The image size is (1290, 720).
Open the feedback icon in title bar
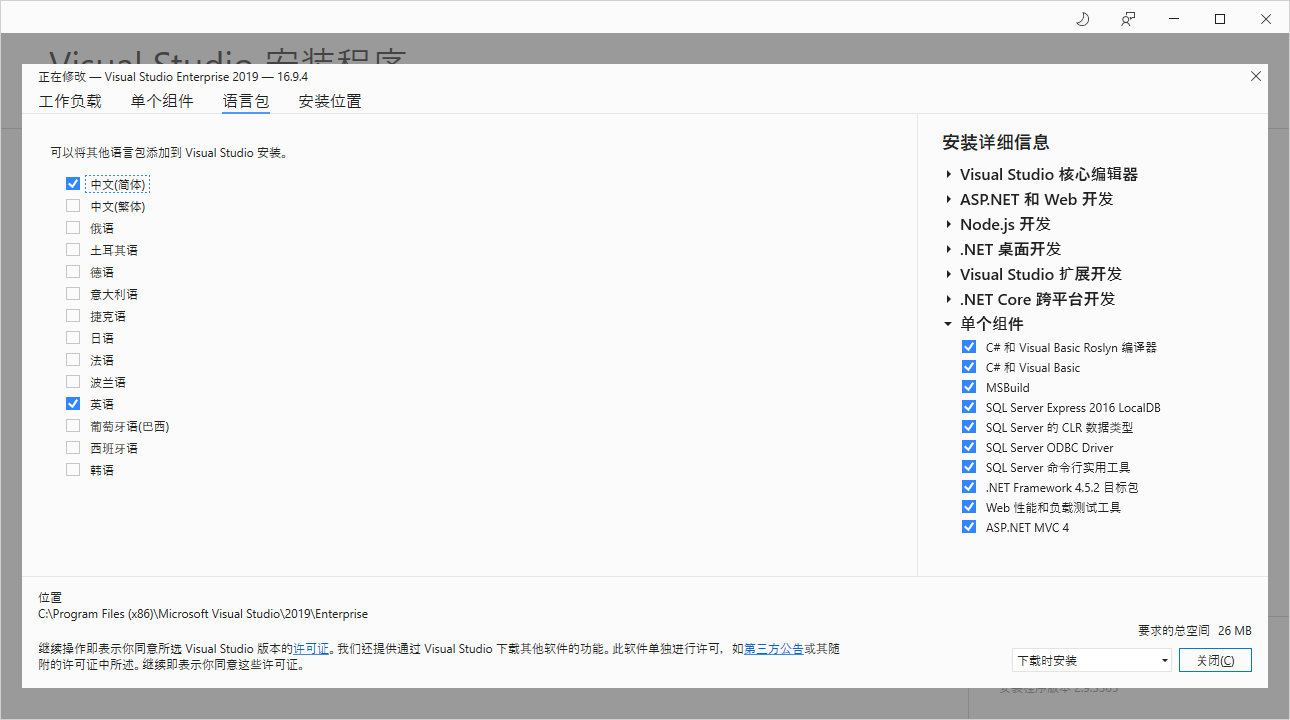point(1128,19)
